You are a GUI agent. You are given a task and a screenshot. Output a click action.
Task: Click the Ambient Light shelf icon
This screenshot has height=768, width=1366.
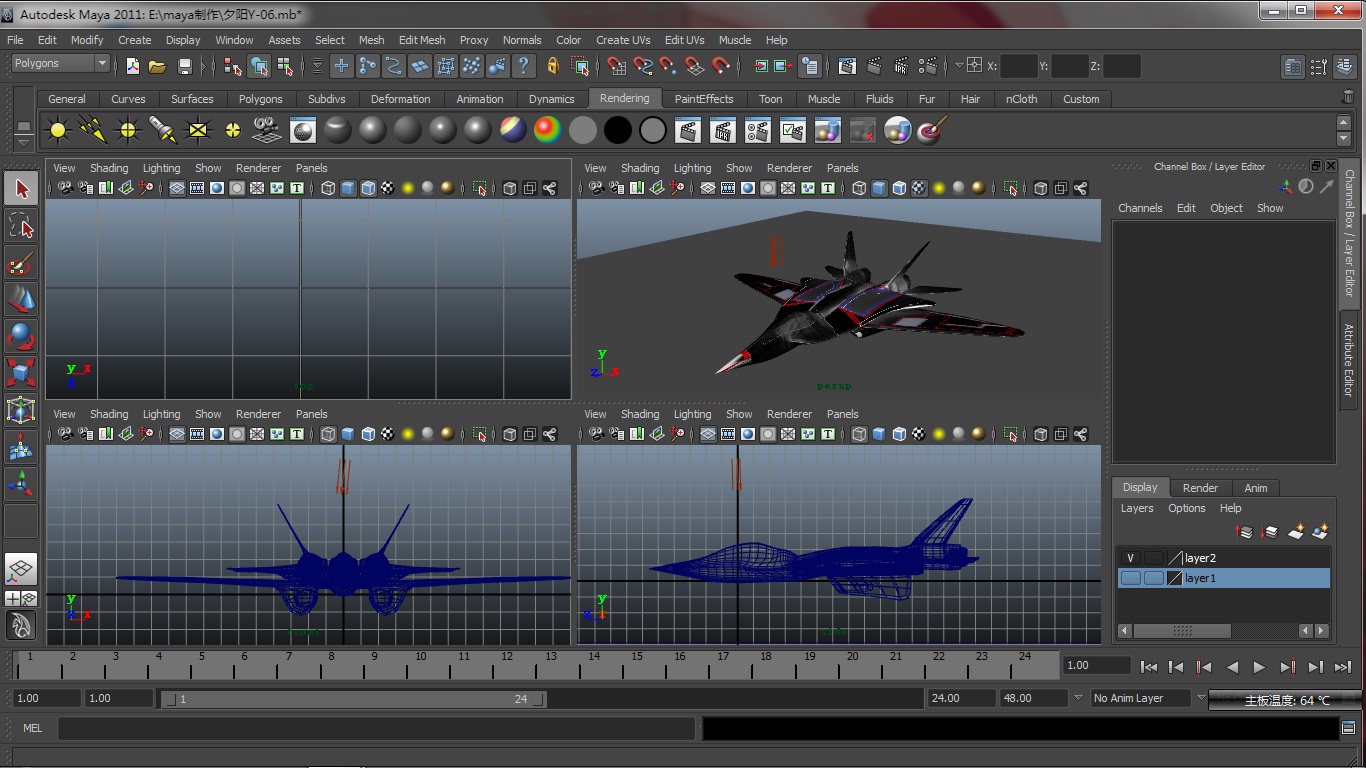58,130
